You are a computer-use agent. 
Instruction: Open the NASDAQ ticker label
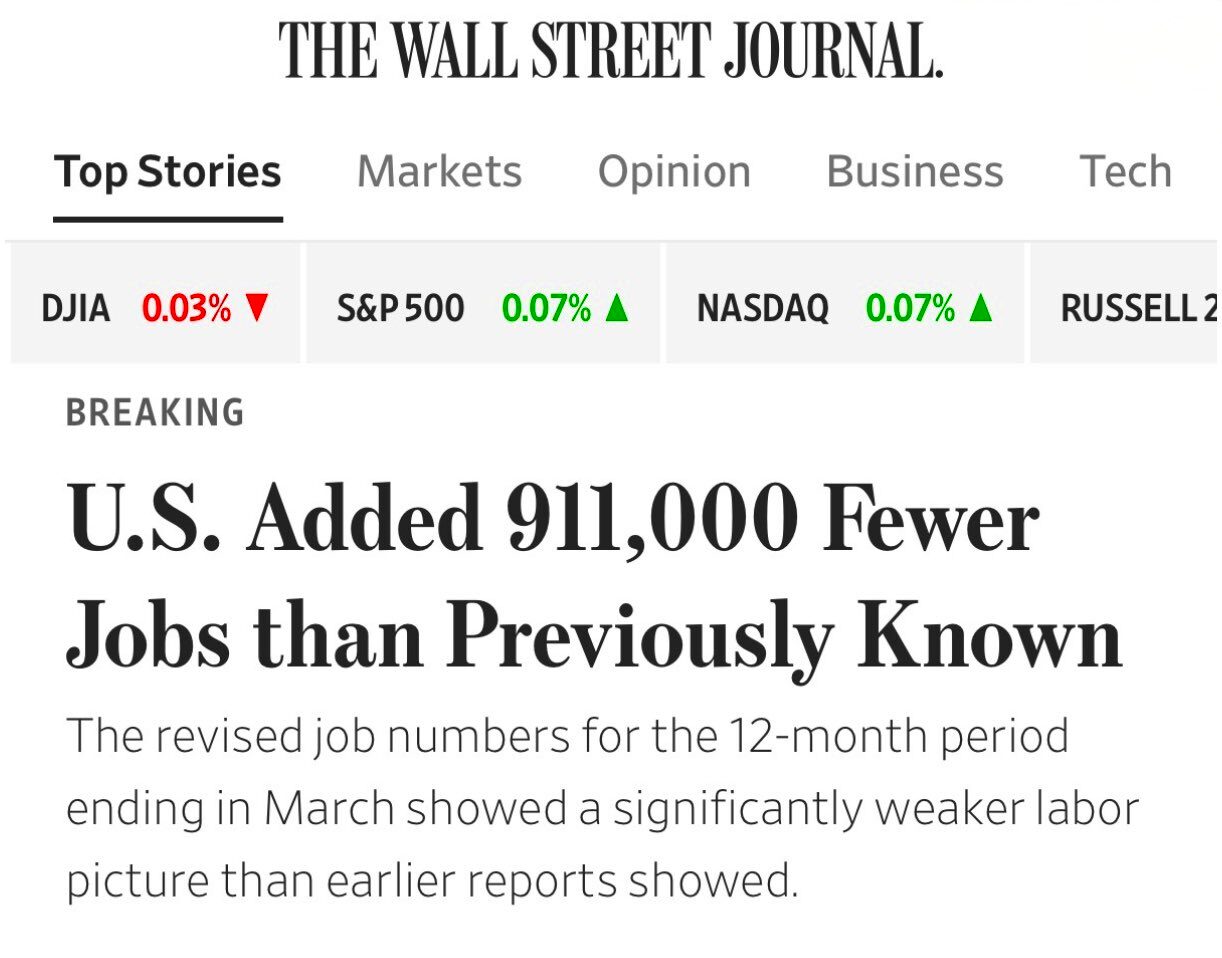coord(763,309)
